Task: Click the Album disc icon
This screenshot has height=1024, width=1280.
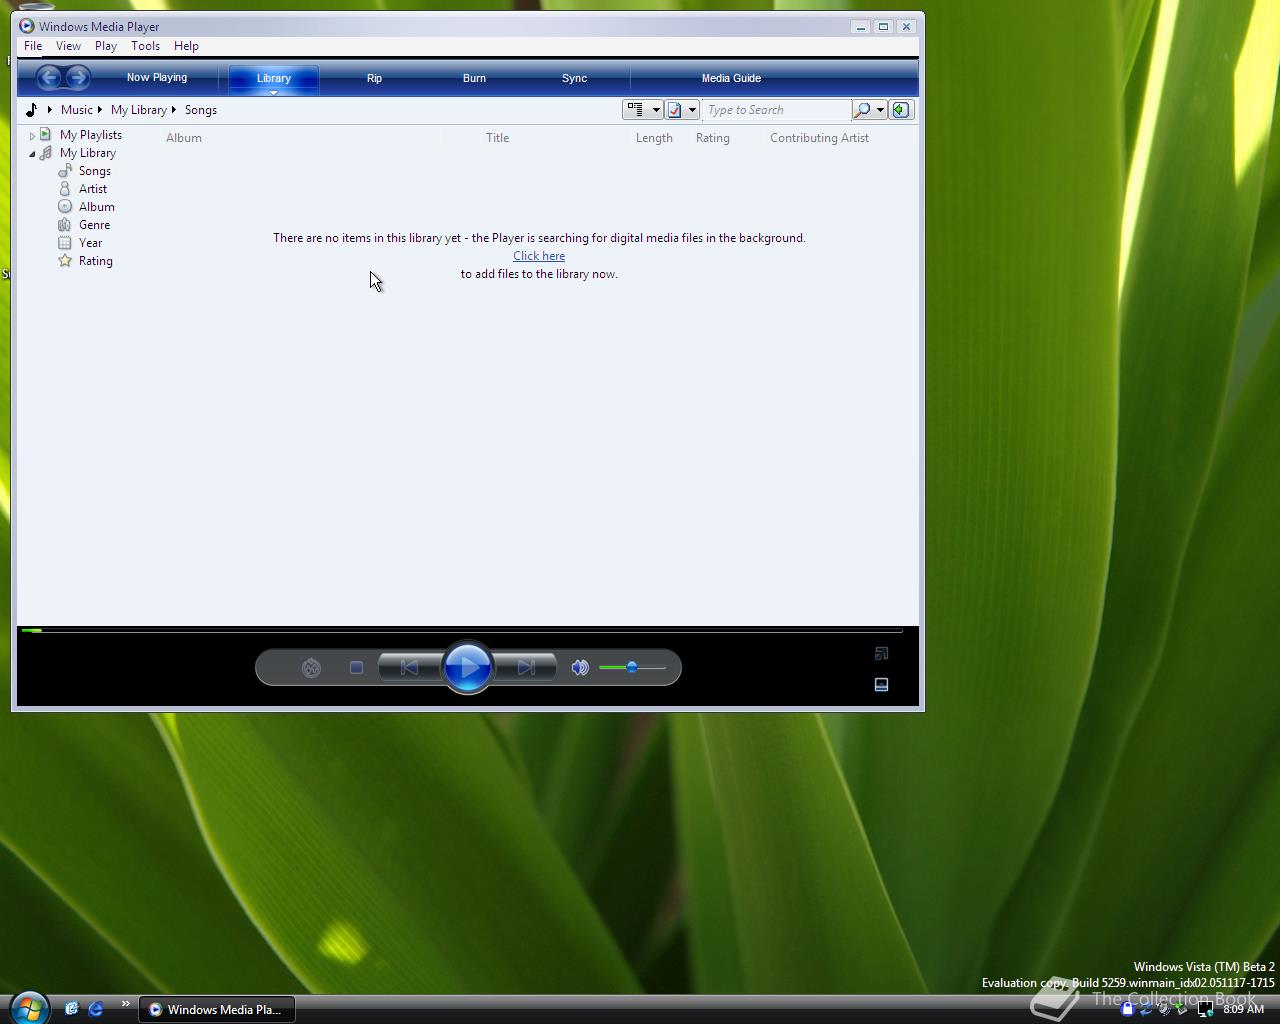Action: point(65,207)
